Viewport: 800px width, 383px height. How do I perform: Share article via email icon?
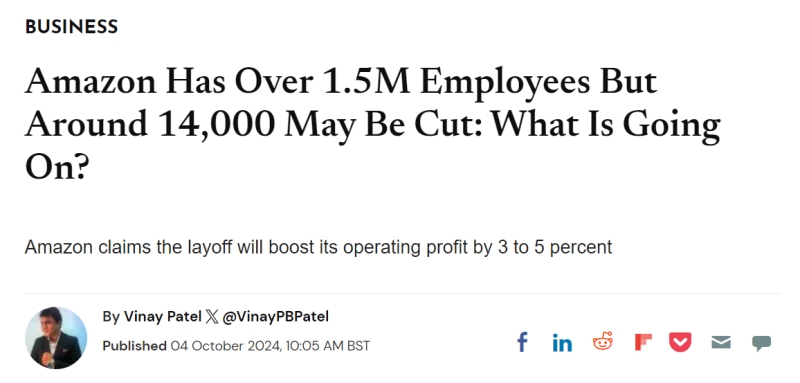pyautogui.click(x=721, y=342)
